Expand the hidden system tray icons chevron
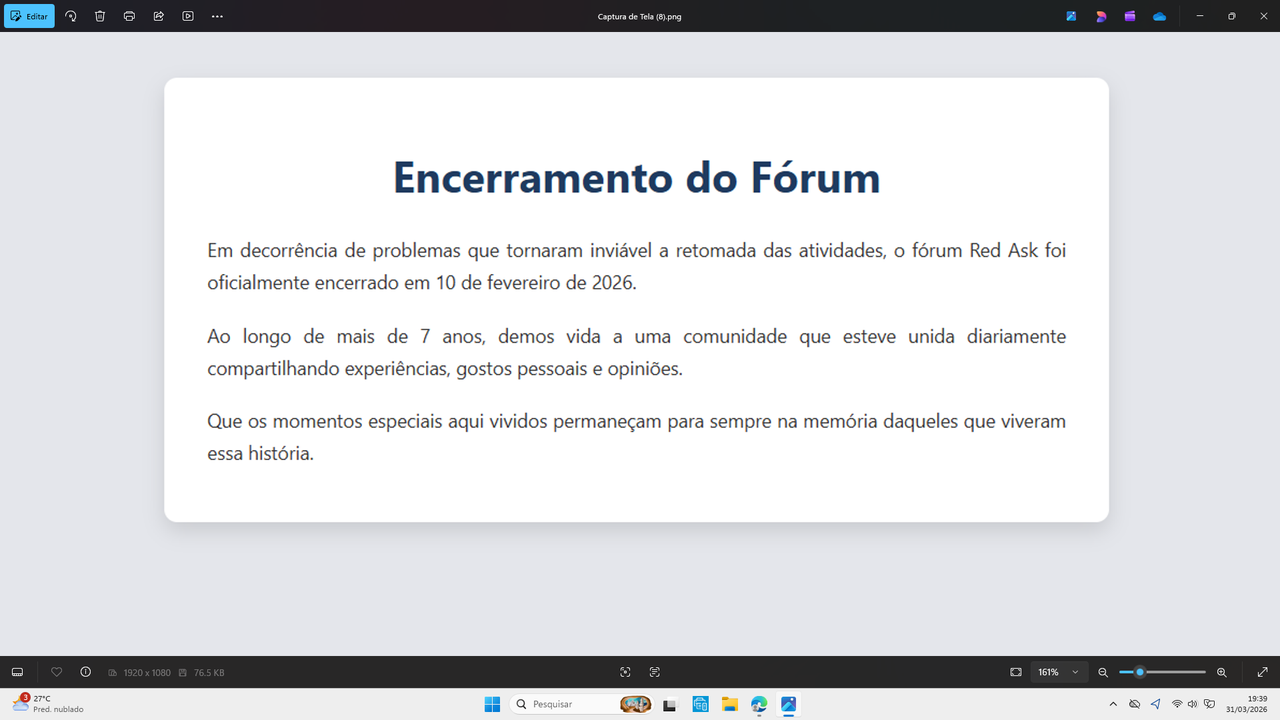This screenshot has width=1280, height=720. [x=1113, y=704]
